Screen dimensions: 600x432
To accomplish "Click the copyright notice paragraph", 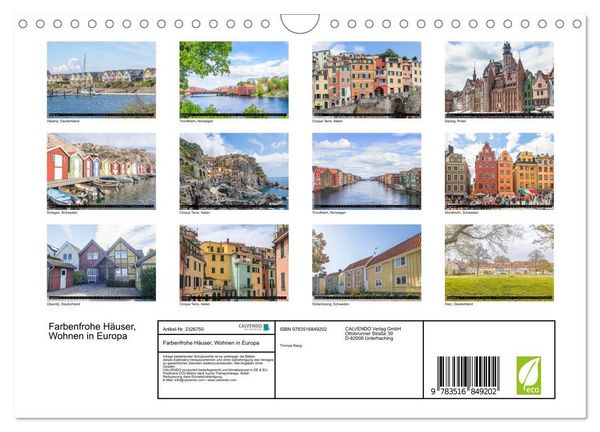I will pyautogui.click(x=218, y=368).
